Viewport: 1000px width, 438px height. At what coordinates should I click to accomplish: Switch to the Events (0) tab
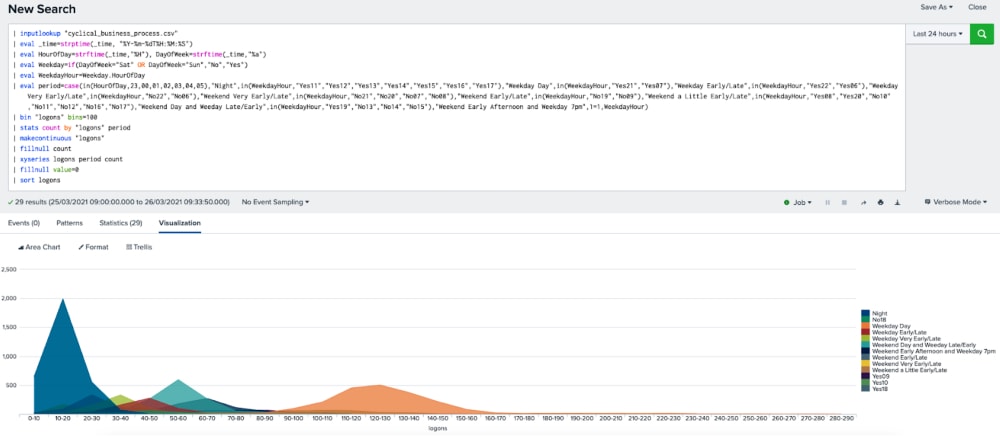[24, 223]
